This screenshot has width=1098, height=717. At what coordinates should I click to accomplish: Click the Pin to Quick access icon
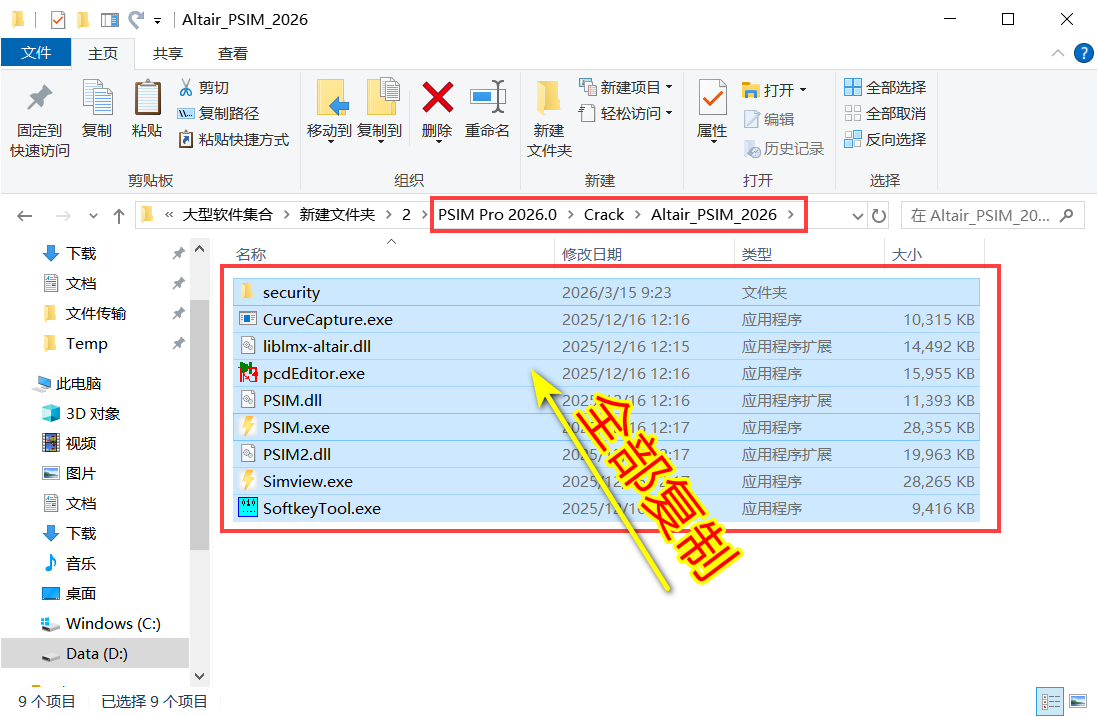39,98
